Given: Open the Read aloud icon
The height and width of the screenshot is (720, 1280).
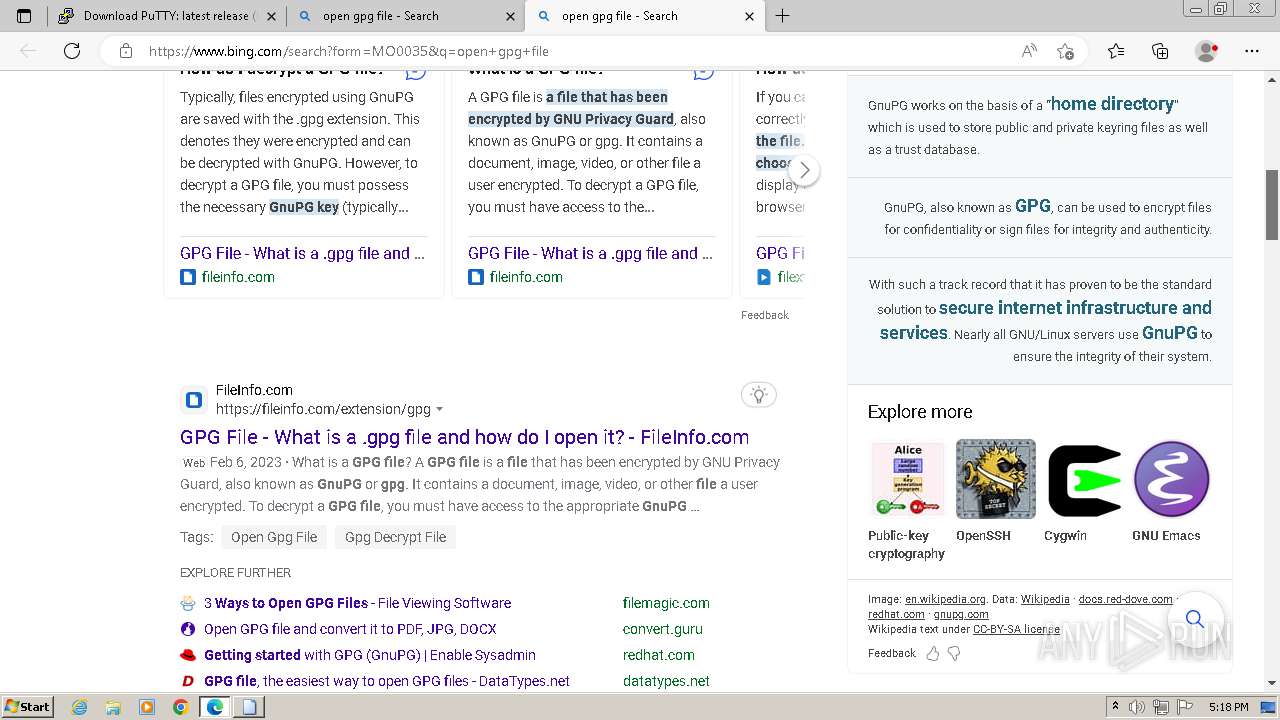Looking at the screenshot, I should point(1029,51).
